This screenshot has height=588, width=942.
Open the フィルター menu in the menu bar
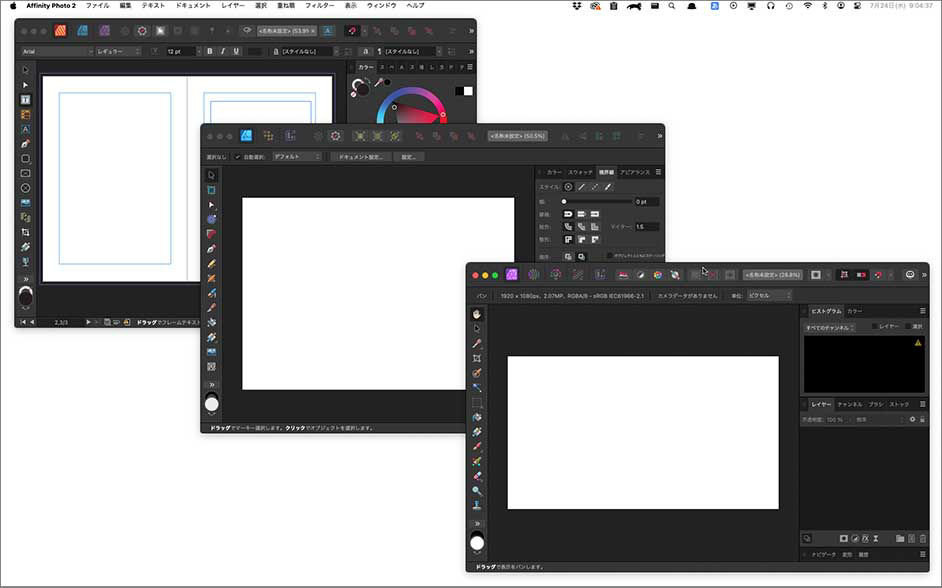pyautogui.click(x=317, y=6)
